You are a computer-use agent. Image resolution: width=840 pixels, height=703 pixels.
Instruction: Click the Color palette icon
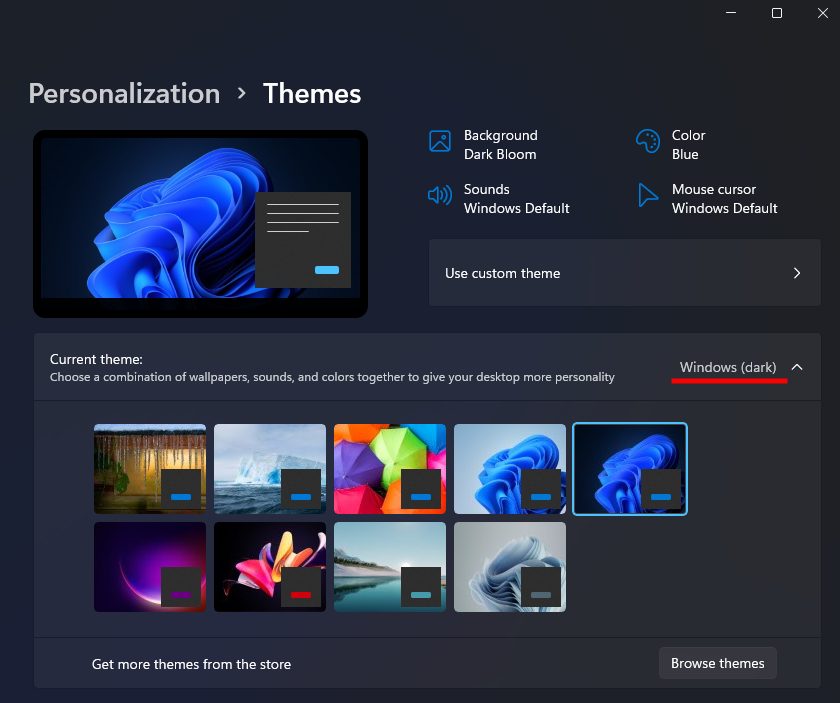click(x=648, y=141)
